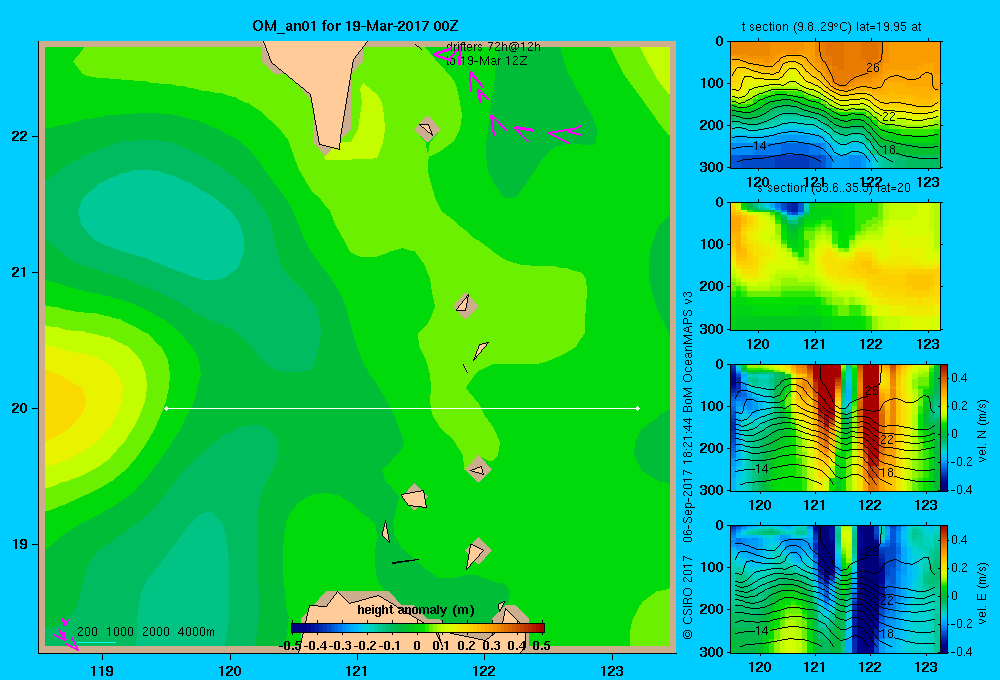Click the '200 1000 2000 4000m' bathymetry legend
Screen dimensions: 1000x680
145,632
